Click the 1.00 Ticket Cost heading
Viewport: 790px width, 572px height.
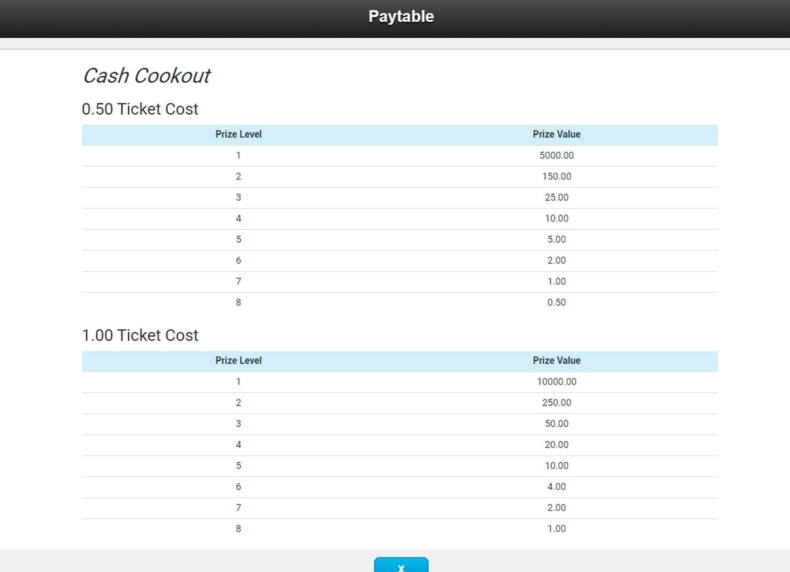click(x=140, y=335)
